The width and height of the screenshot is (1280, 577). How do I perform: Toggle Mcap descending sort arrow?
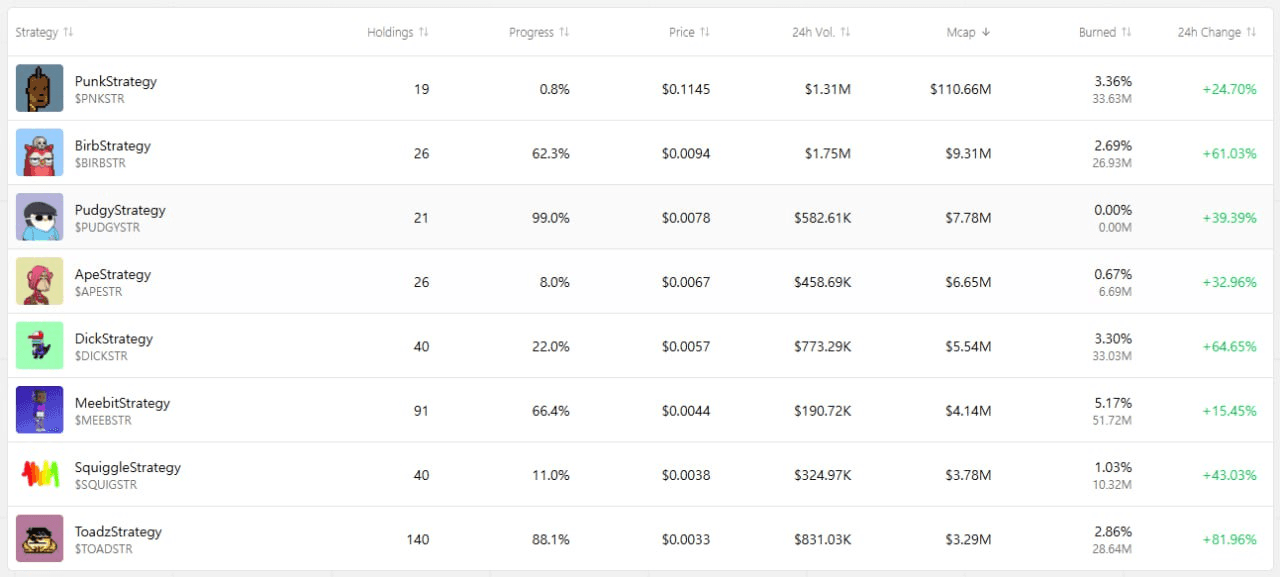coord(986,32)
